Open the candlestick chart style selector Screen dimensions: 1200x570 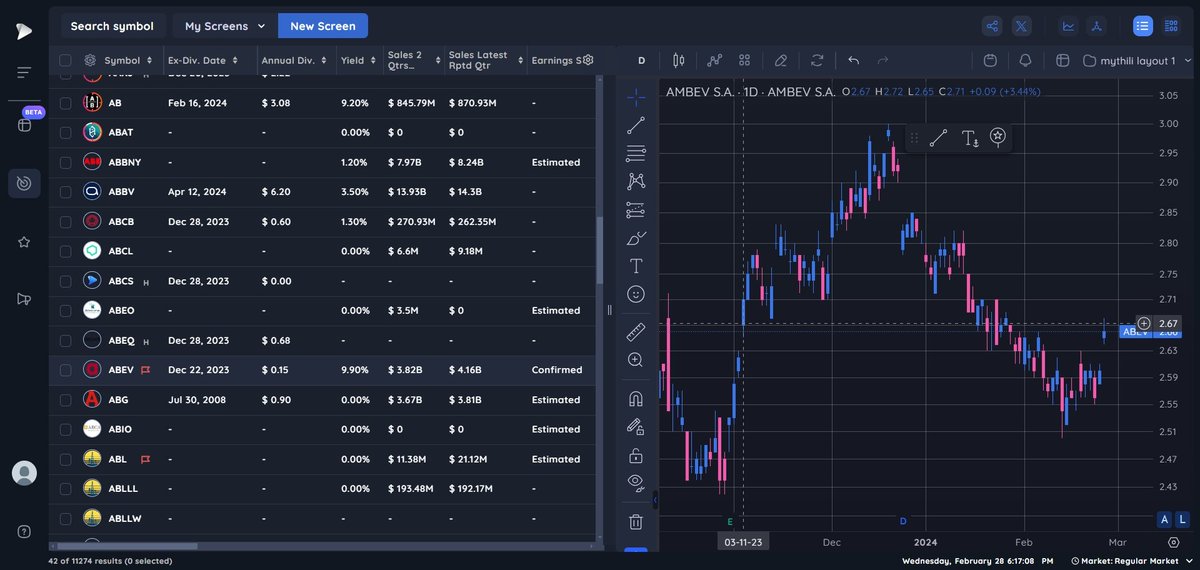(679, 60)
